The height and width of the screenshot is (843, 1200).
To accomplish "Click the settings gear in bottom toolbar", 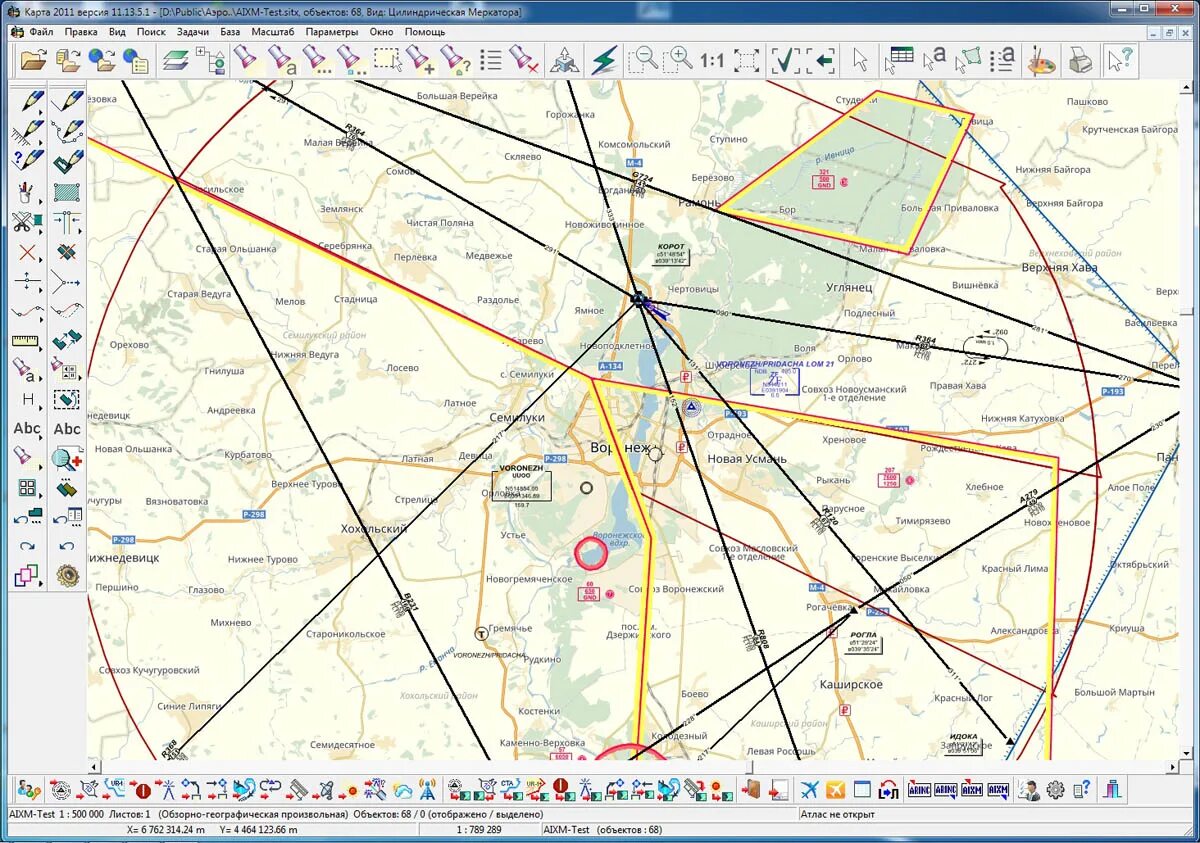I will coord(1055,790).
